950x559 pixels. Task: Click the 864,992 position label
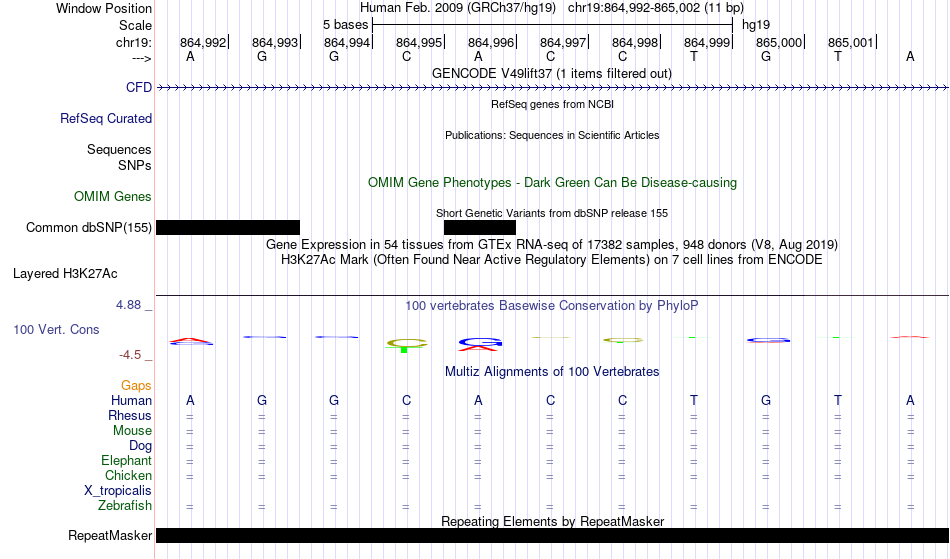(203, 42)
